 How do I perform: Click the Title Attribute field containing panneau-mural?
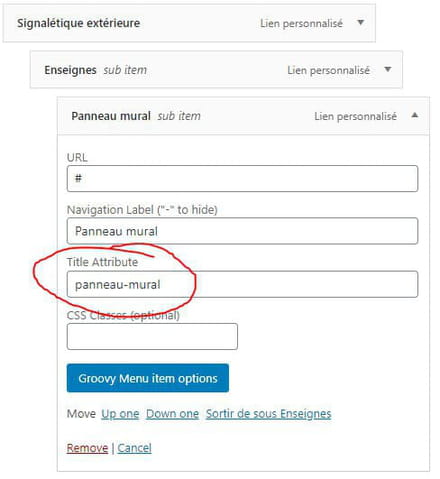pyautogui.click(x=242, y=284)
